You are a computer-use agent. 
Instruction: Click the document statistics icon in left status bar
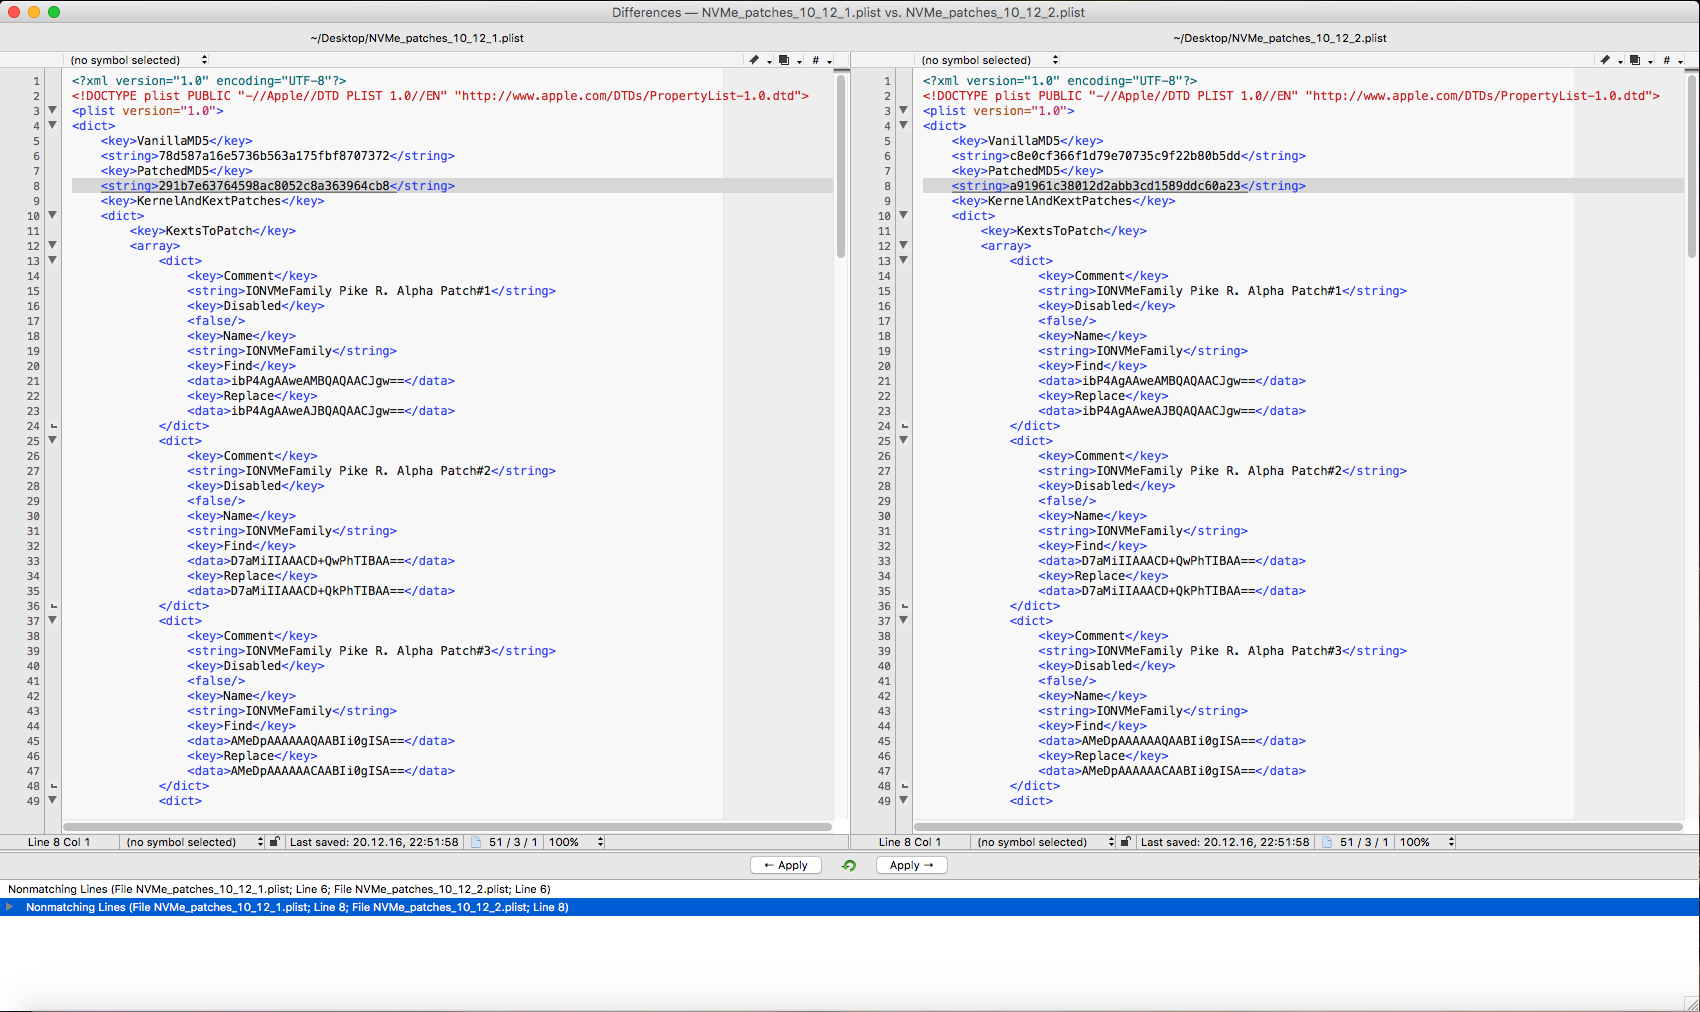click(x=476, y=842)
